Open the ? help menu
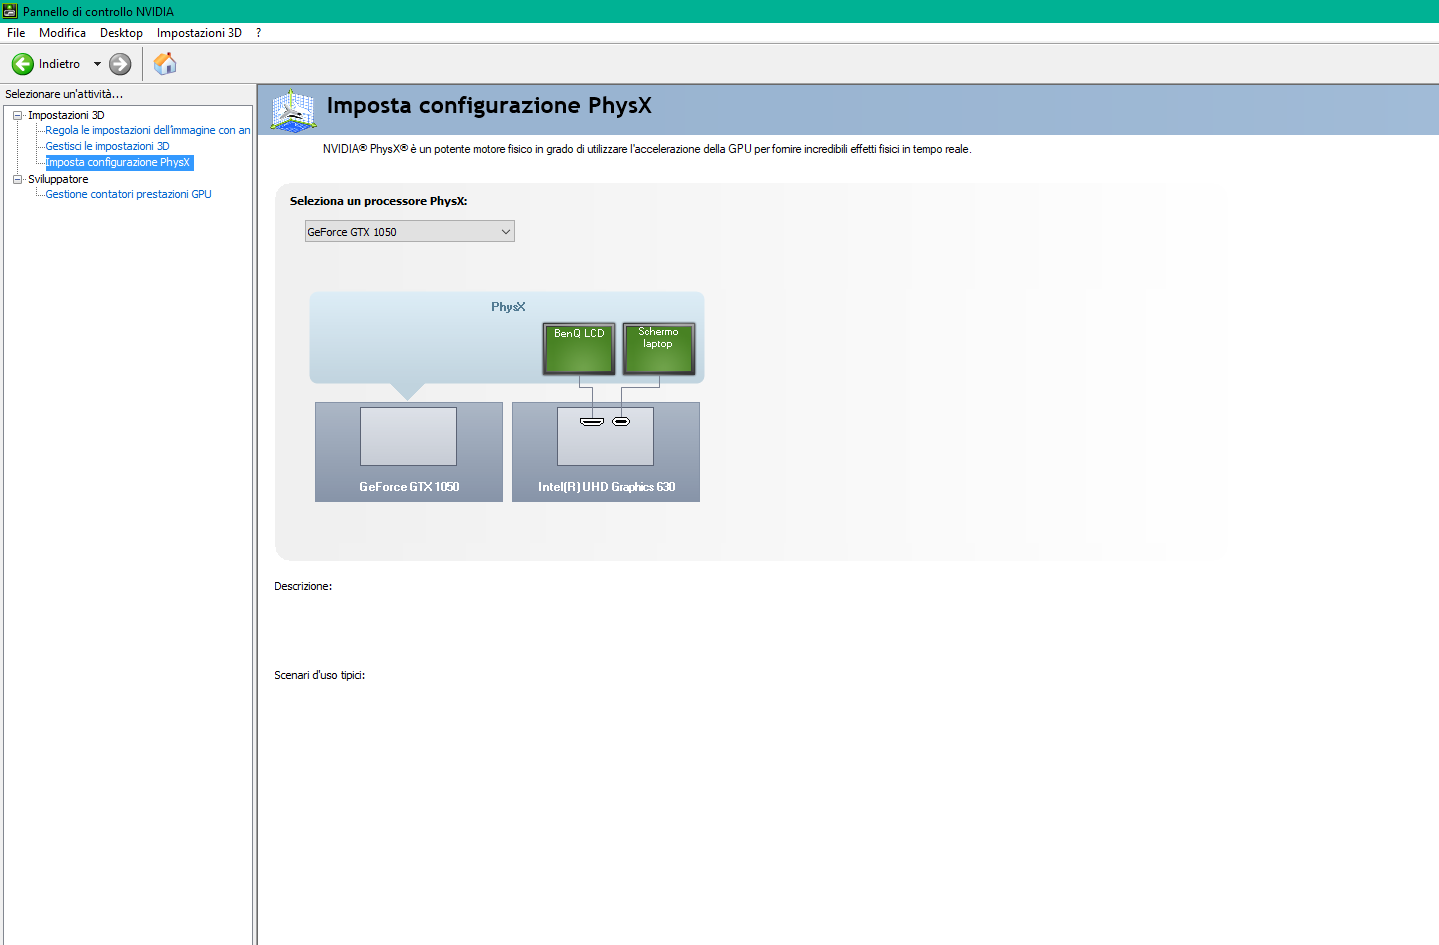 click(x=258, y=33)
